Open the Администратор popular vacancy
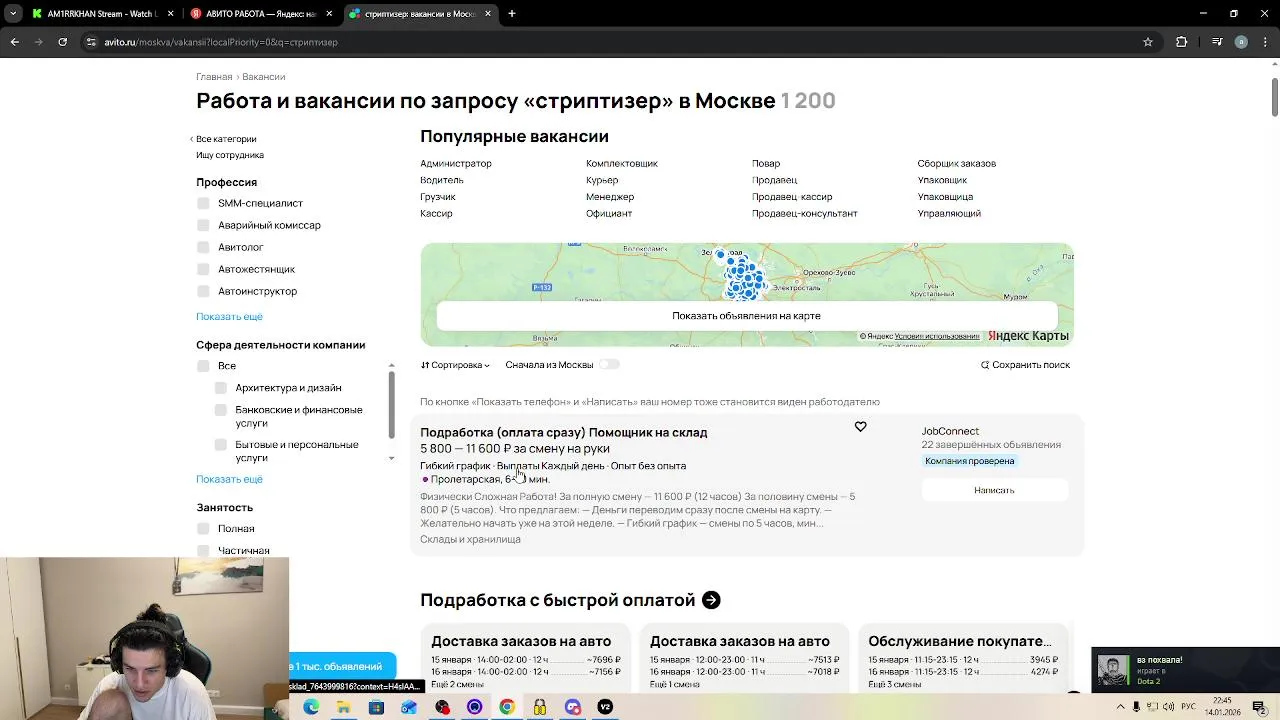This screenshot has width=1280, height=720. point(456,163)
